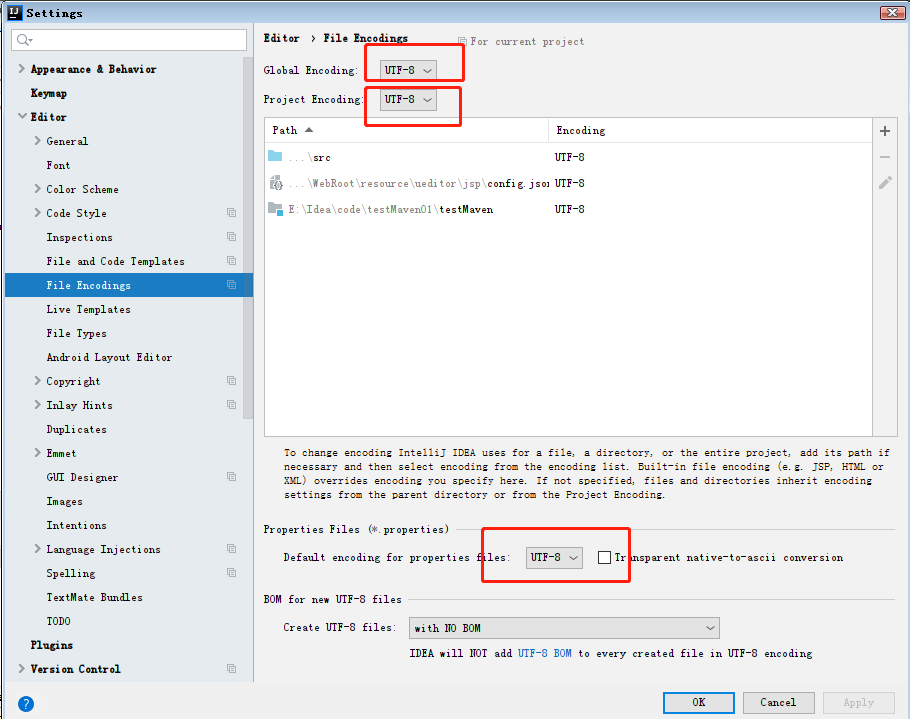910x719 pixels.
Task: Click the OK button
Action: pyautogui.click(x=699, y=703)
